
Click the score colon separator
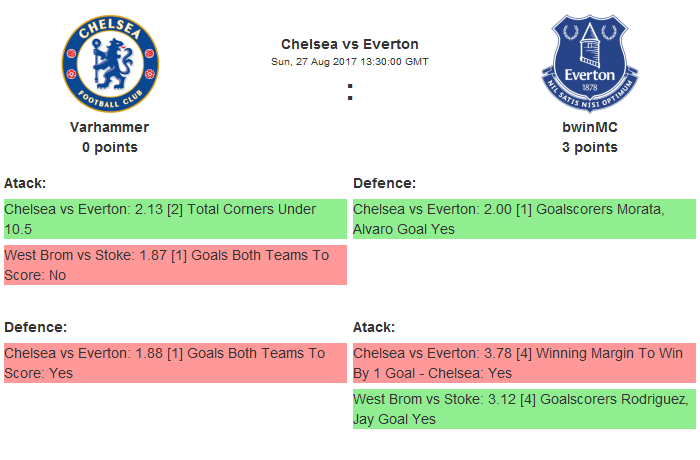(x=350, y=92)
